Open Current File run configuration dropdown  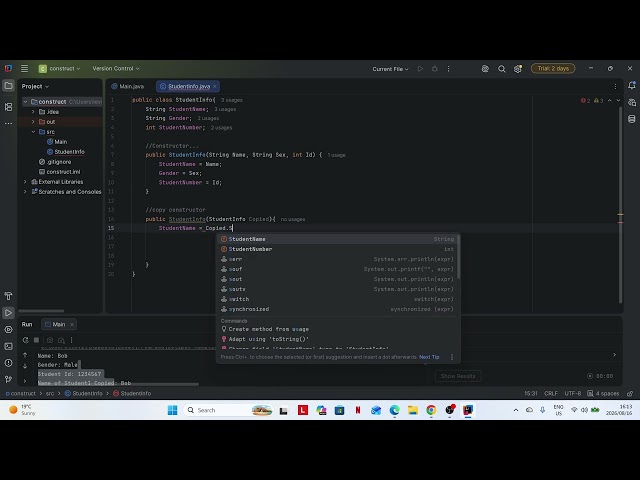390,69
